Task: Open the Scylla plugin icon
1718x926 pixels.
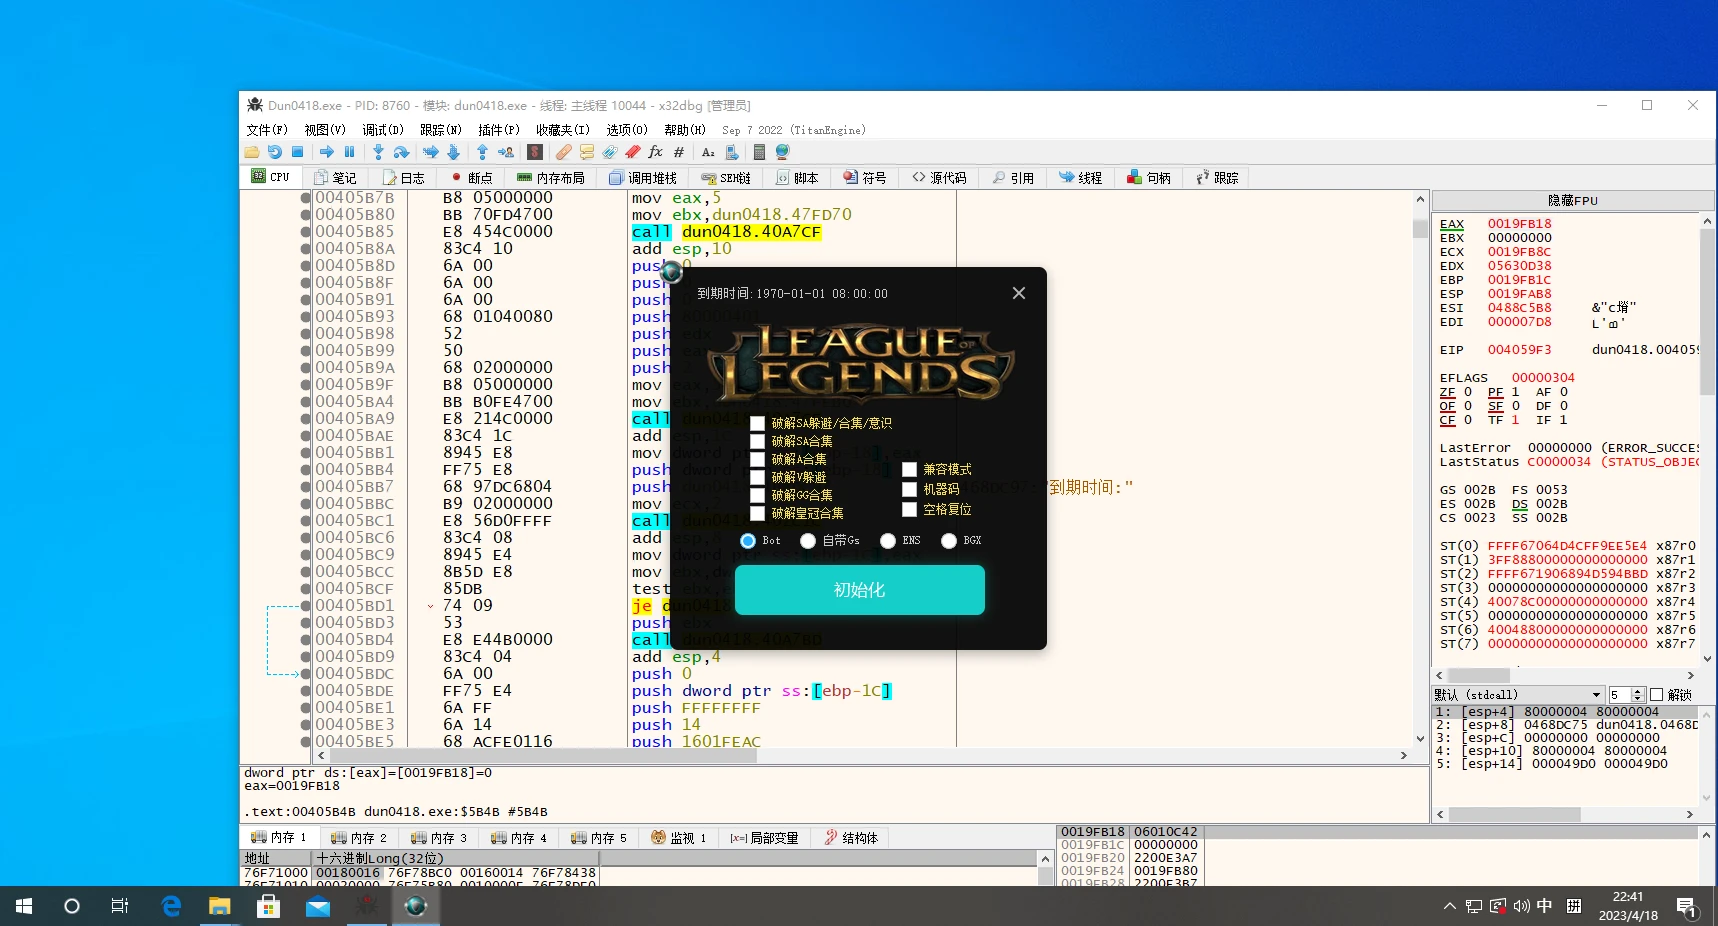Action: (535, 152)
